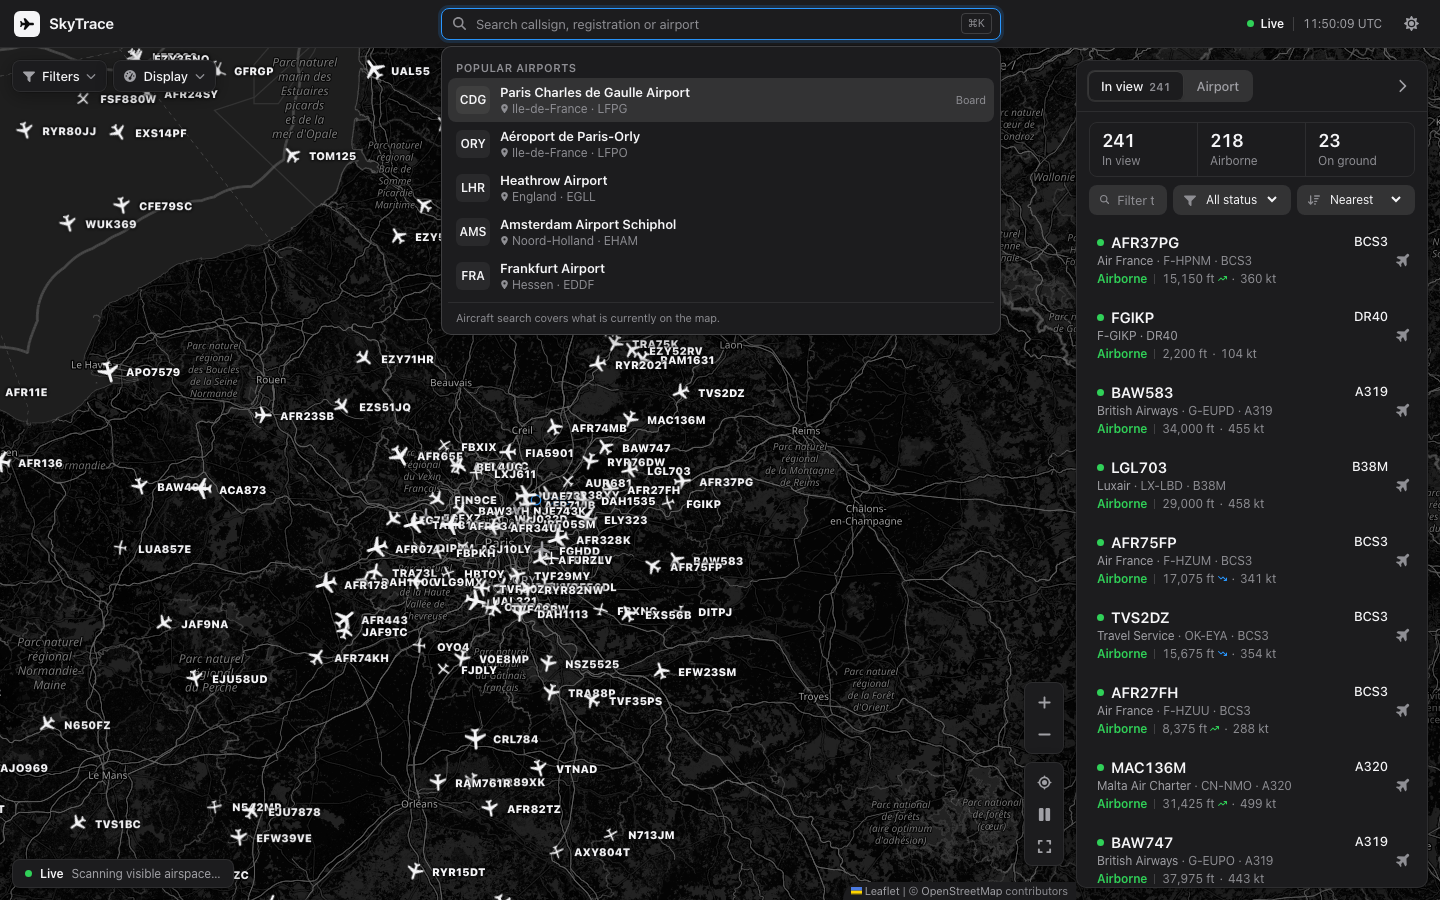Choose Frankfurt Airport suggestion
The image size is (1440, 900).
[x=721, y=276]
